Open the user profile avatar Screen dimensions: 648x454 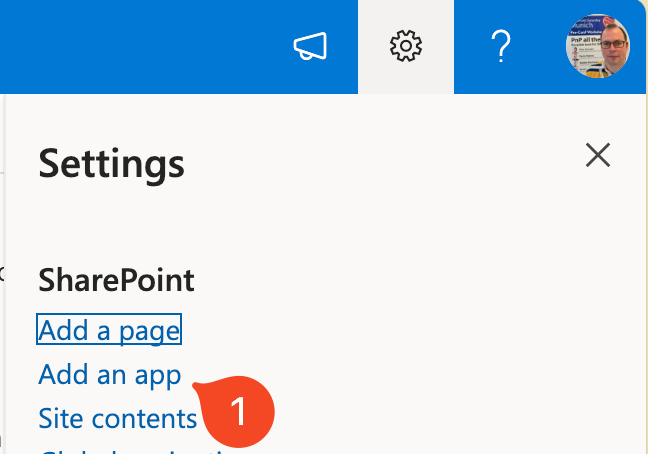597,46
